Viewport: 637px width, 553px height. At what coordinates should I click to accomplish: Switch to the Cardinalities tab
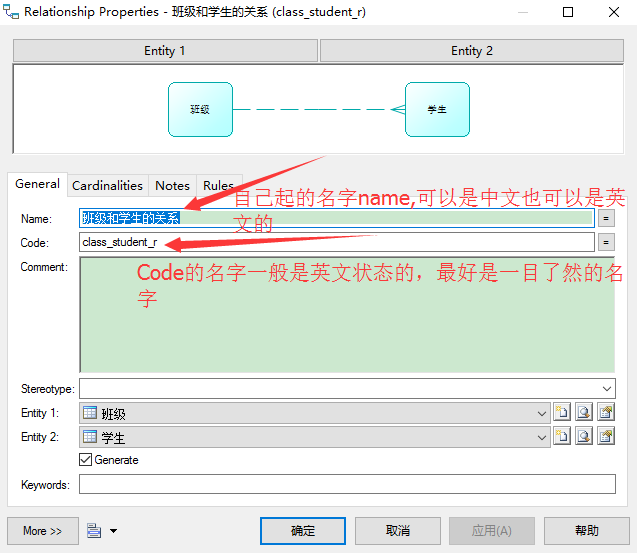[108, 186]
